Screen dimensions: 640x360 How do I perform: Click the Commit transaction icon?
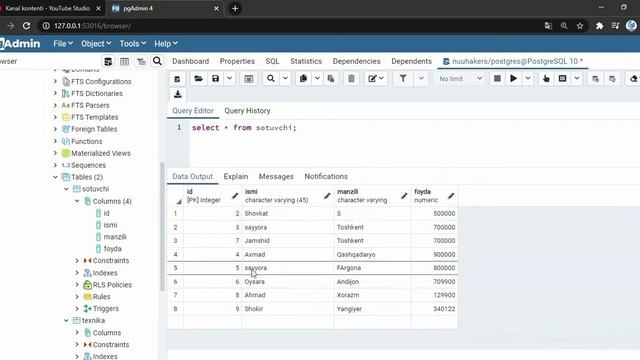pyautogui.click(x=596, y=79)
